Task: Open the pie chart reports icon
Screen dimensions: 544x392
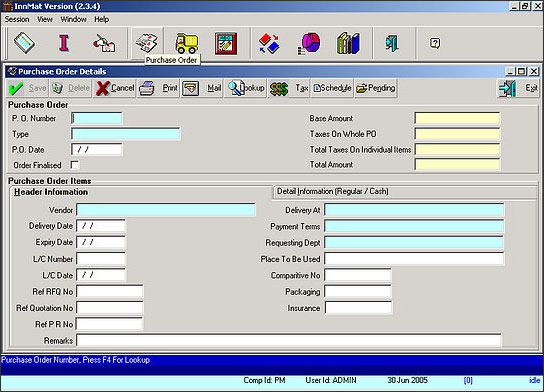Action: pos(309,44)
